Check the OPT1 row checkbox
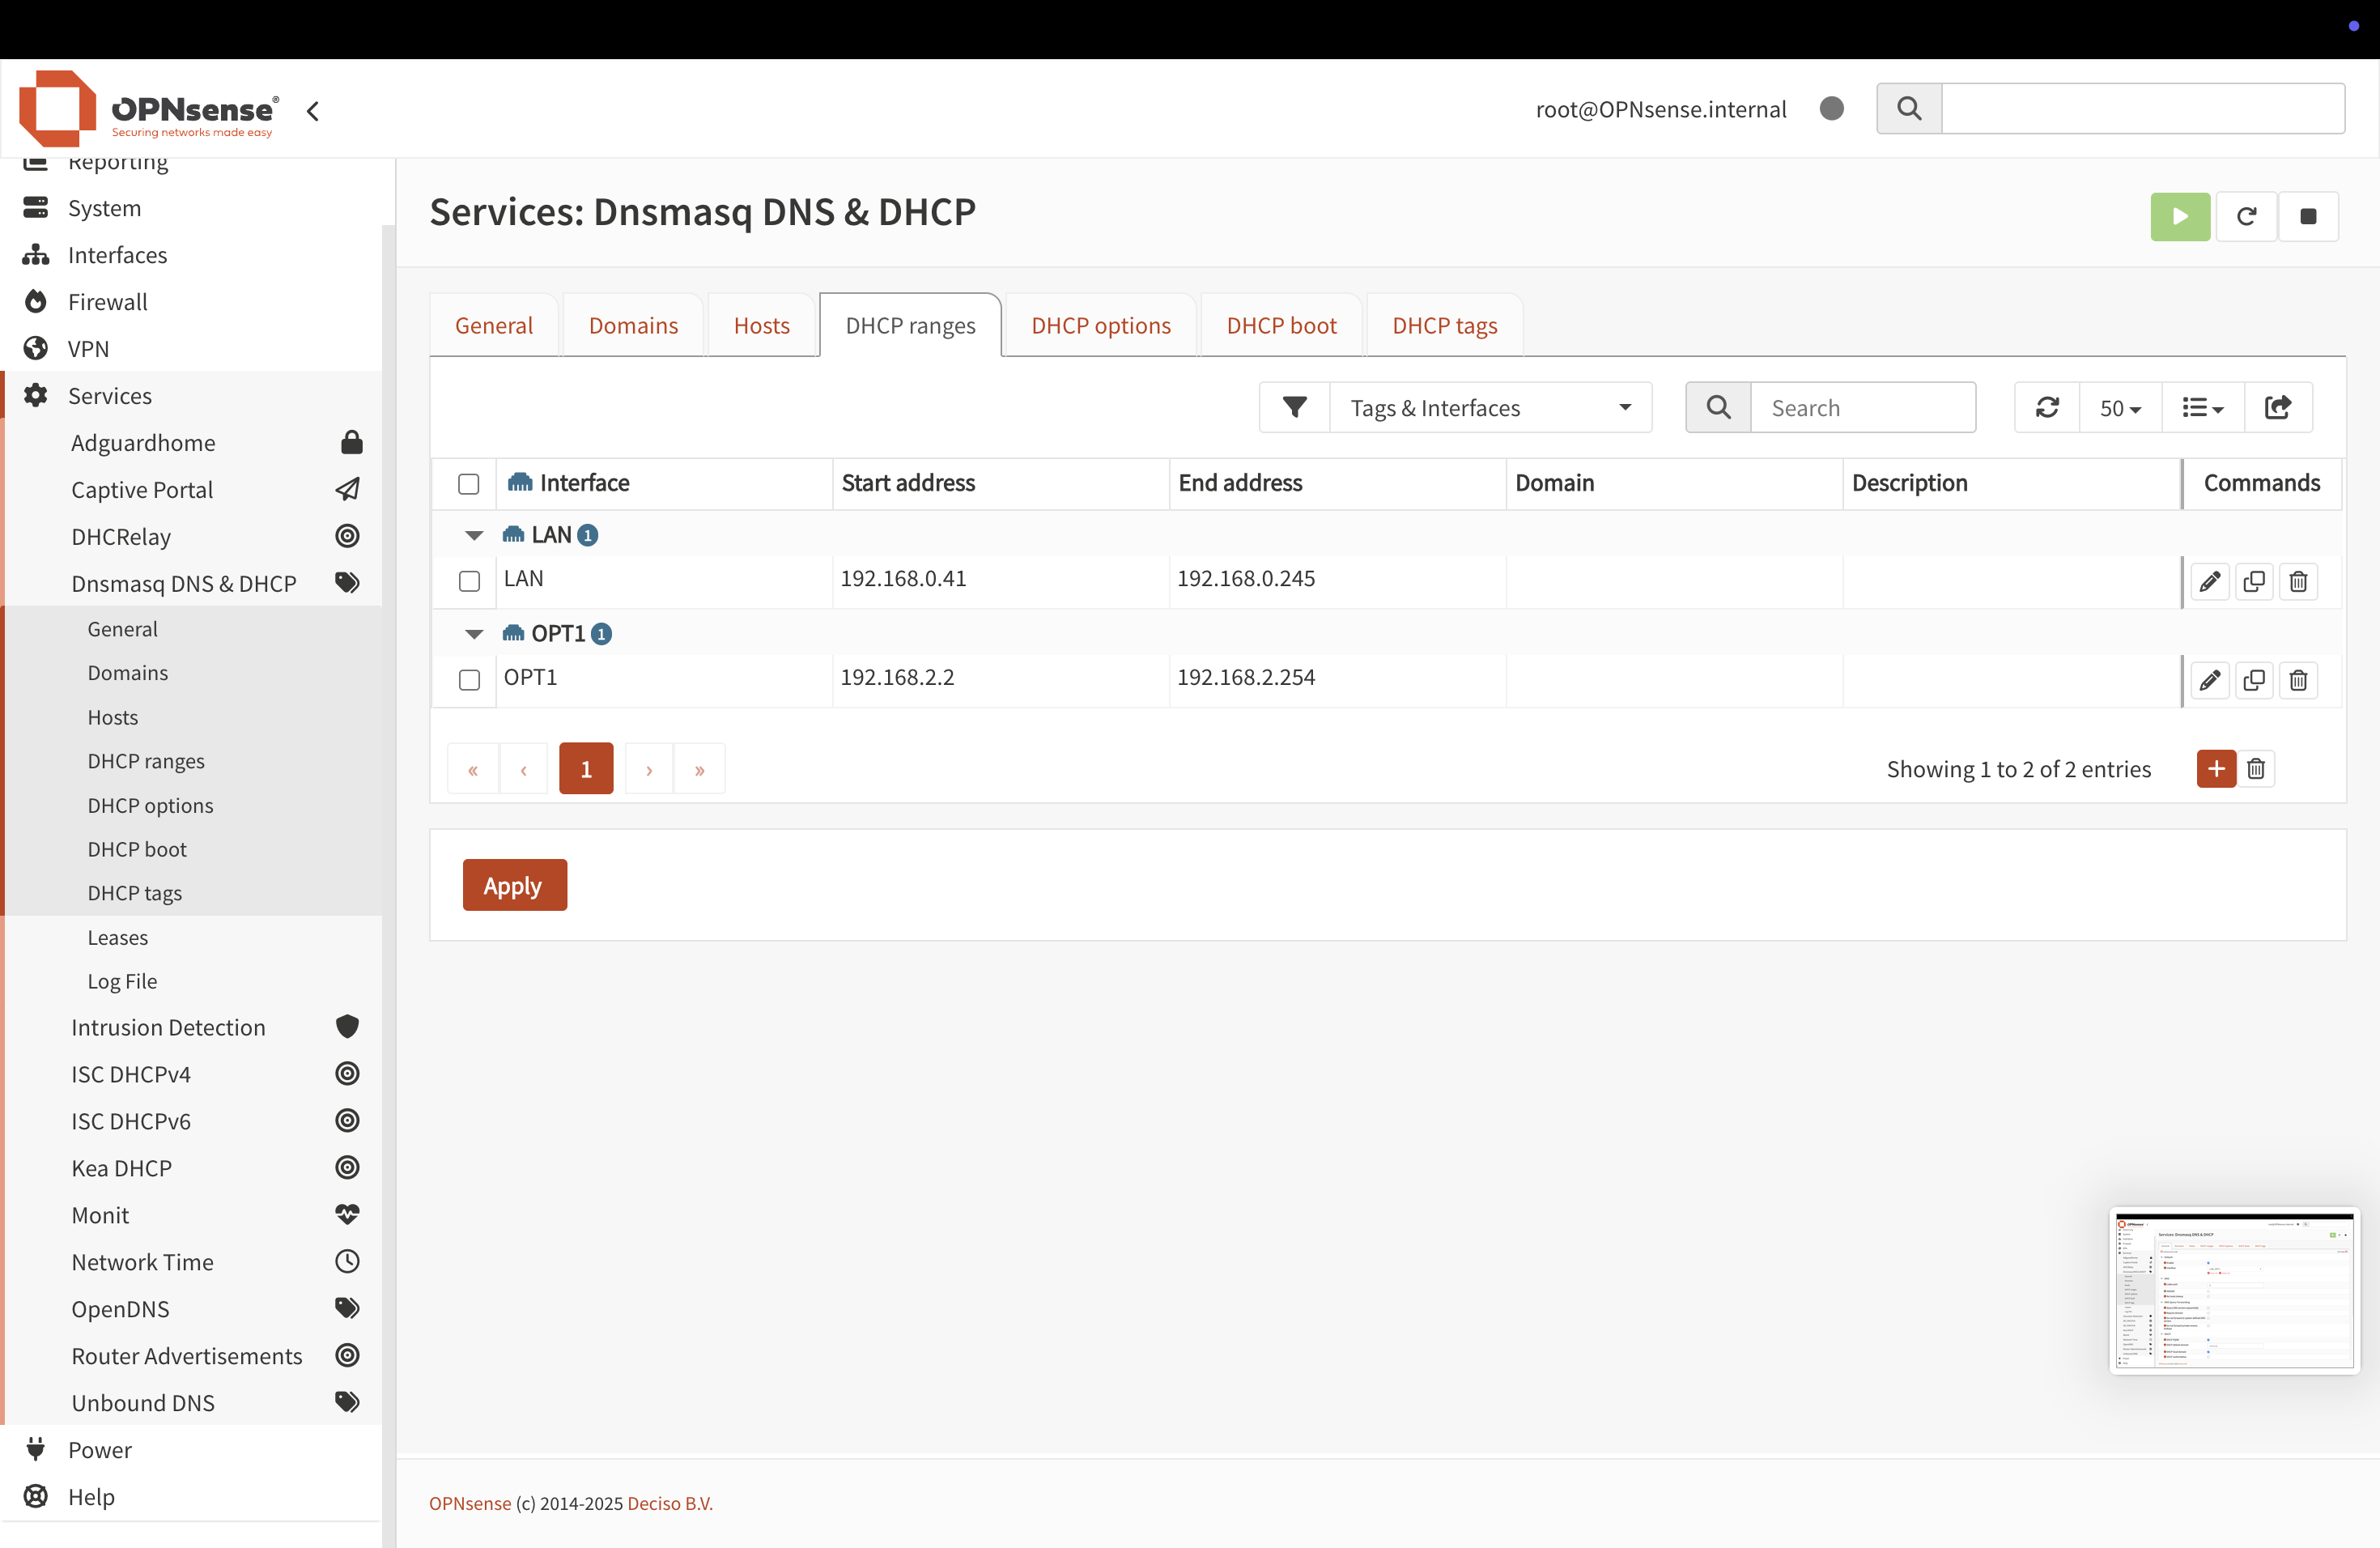The width and height of the screenshot is (2380, 1548). pos(469,680)
